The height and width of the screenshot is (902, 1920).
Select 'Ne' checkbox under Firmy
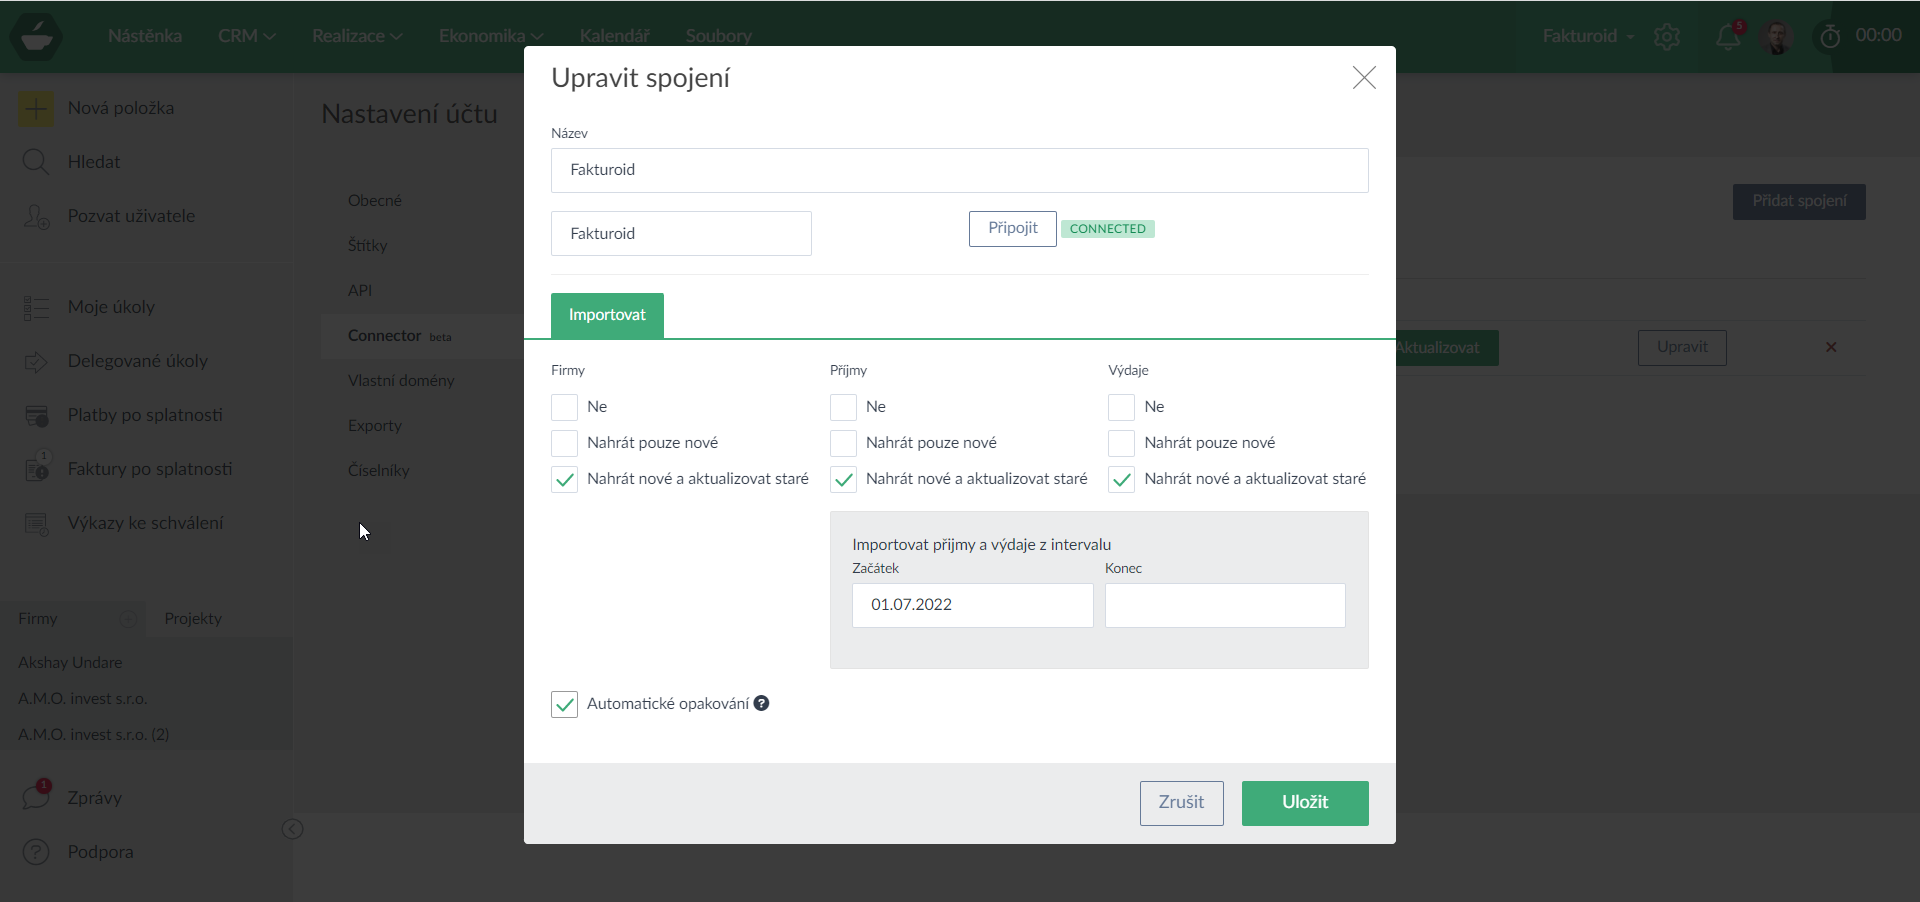click(x=564, y=407)
